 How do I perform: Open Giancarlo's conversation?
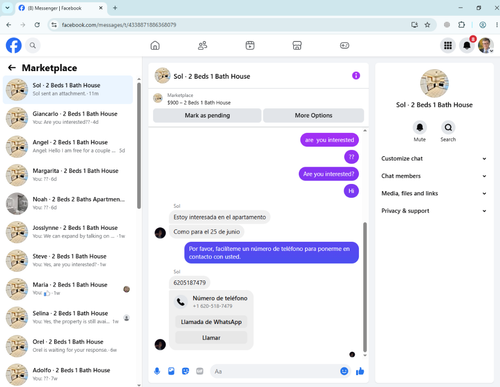[x=68, y=118]
